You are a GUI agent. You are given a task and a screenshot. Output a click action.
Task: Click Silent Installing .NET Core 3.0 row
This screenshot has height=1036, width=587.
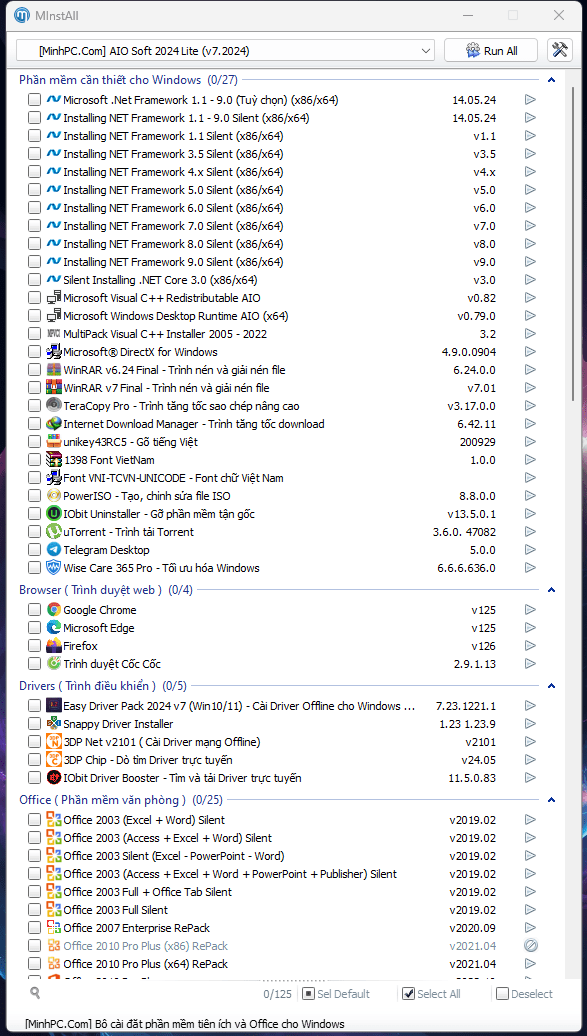click(283, 279)
